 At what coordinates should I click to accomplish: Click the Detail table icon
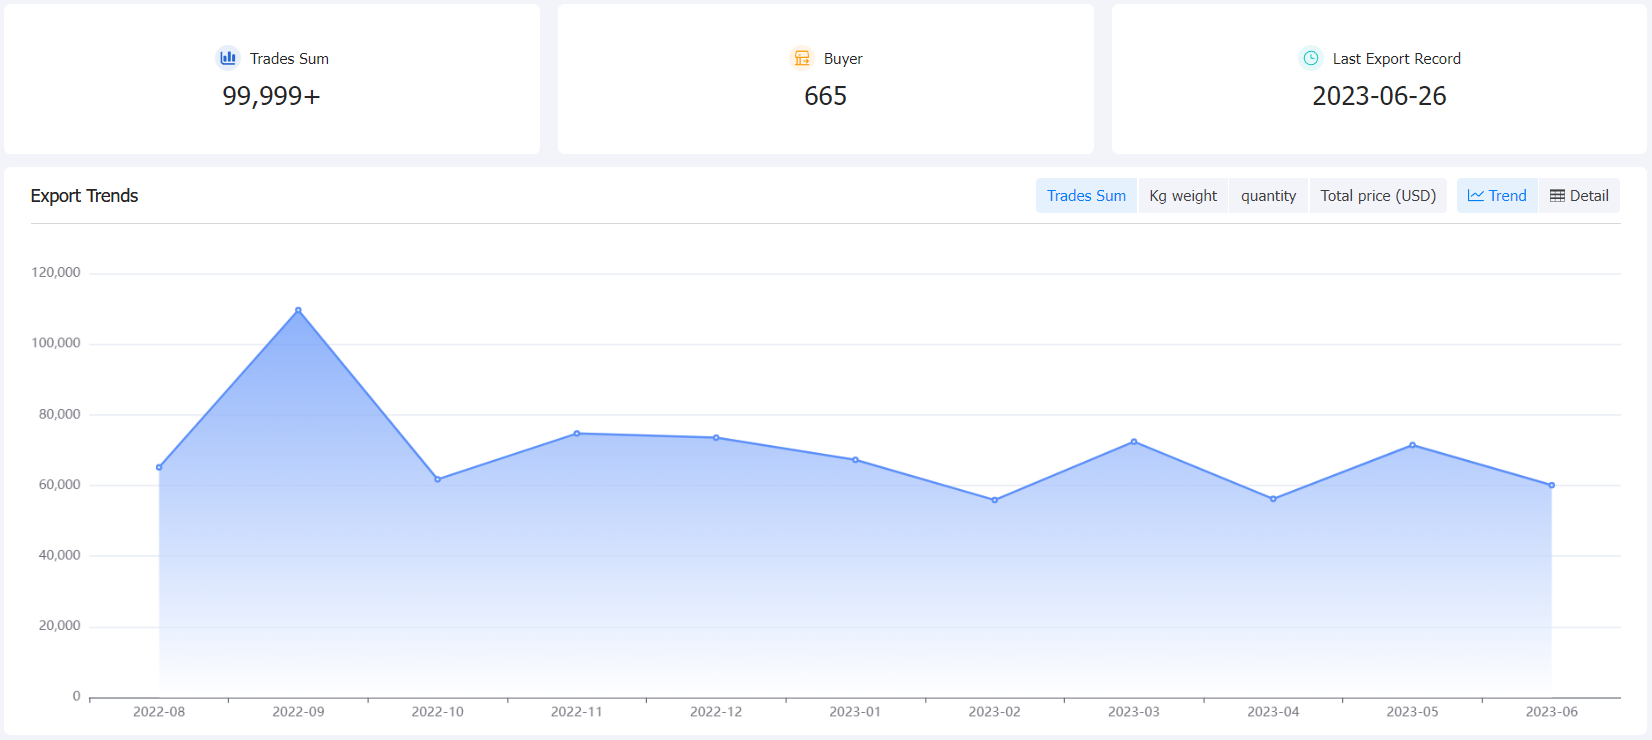(x=1557, y=196)
